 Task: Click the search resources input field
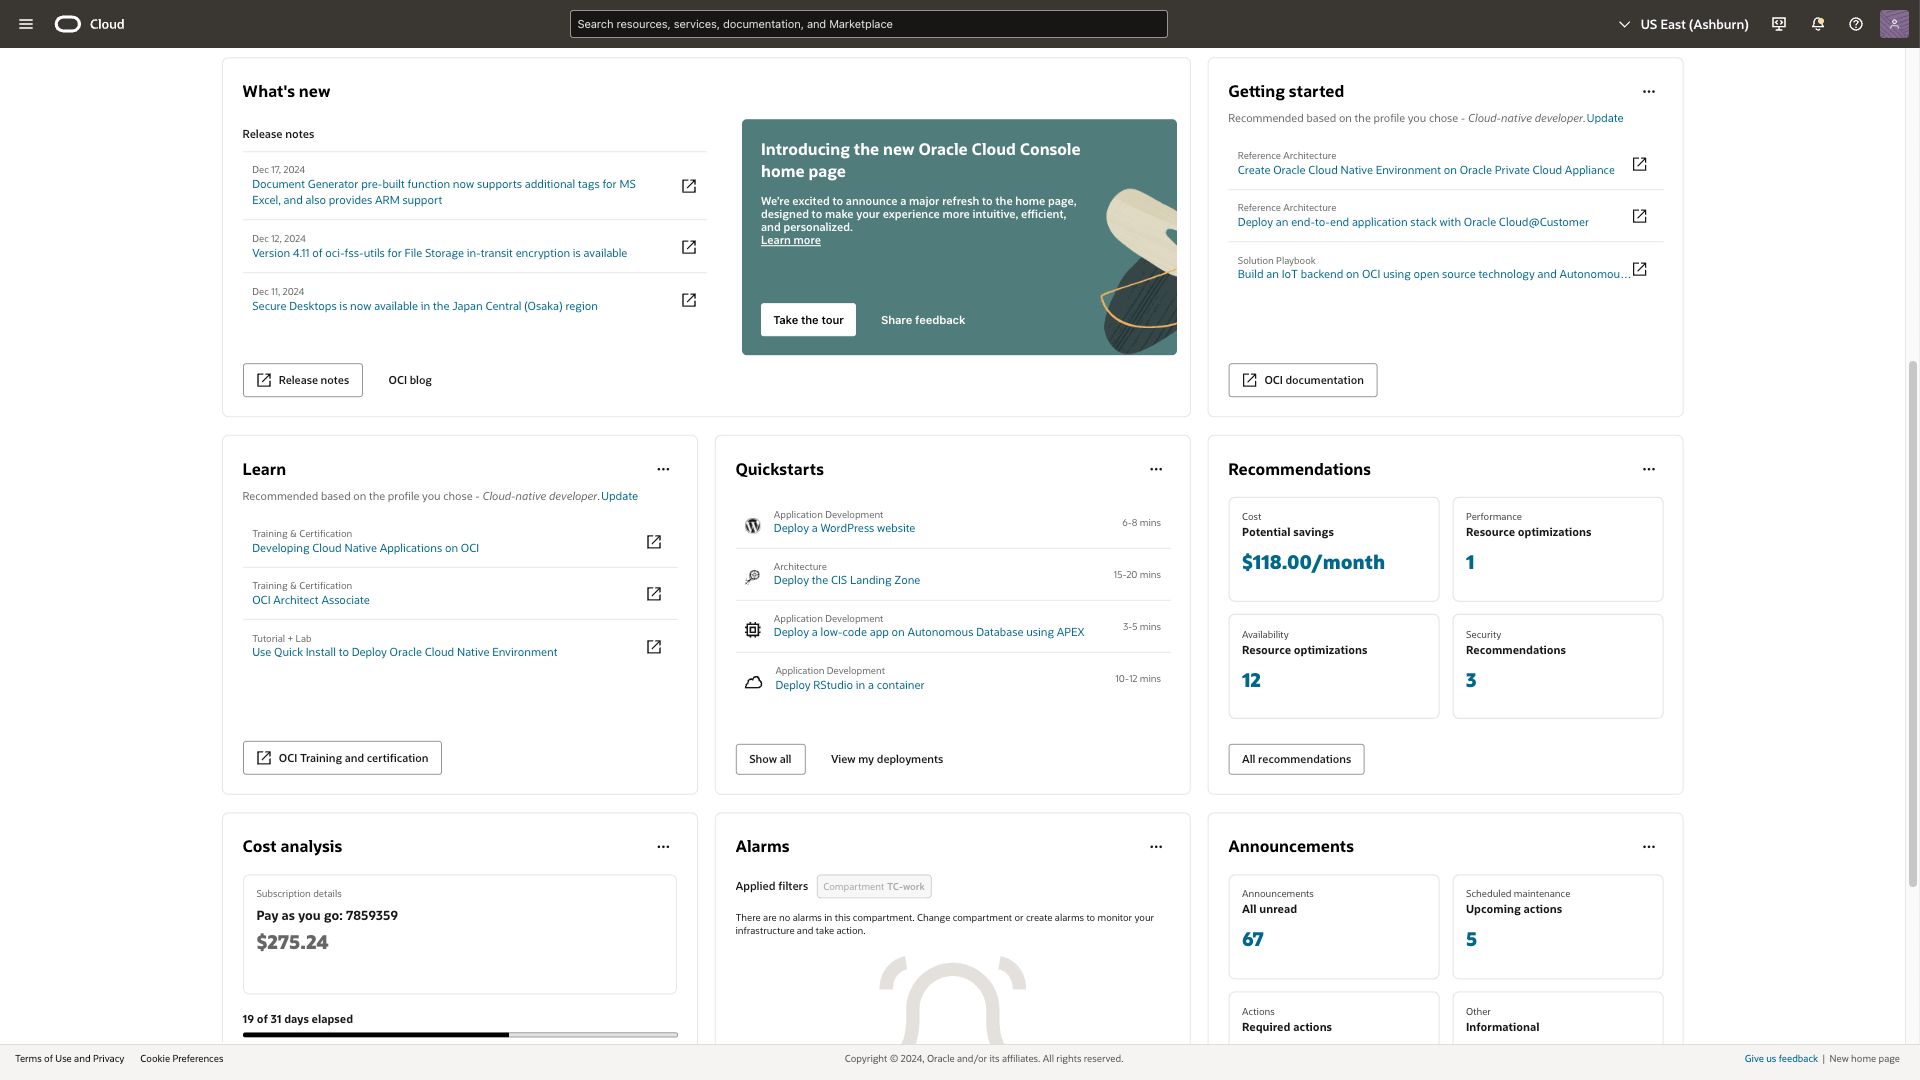[868, 24]
